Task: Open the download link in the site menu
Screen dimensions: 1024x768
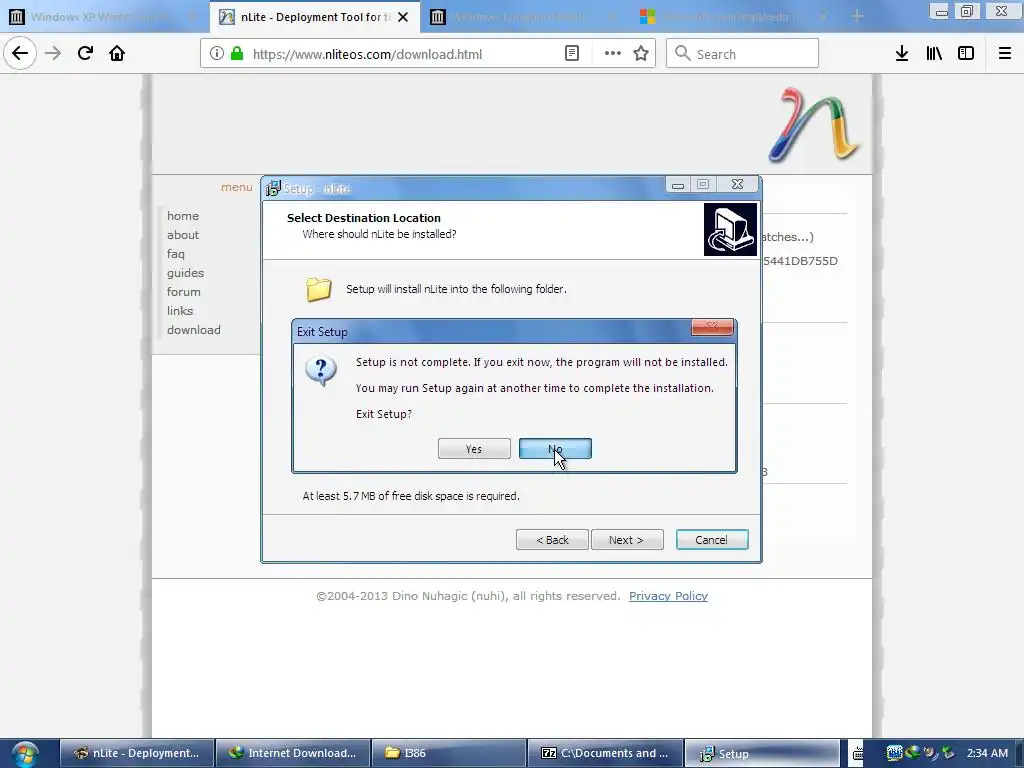Action: coord(194,330)
